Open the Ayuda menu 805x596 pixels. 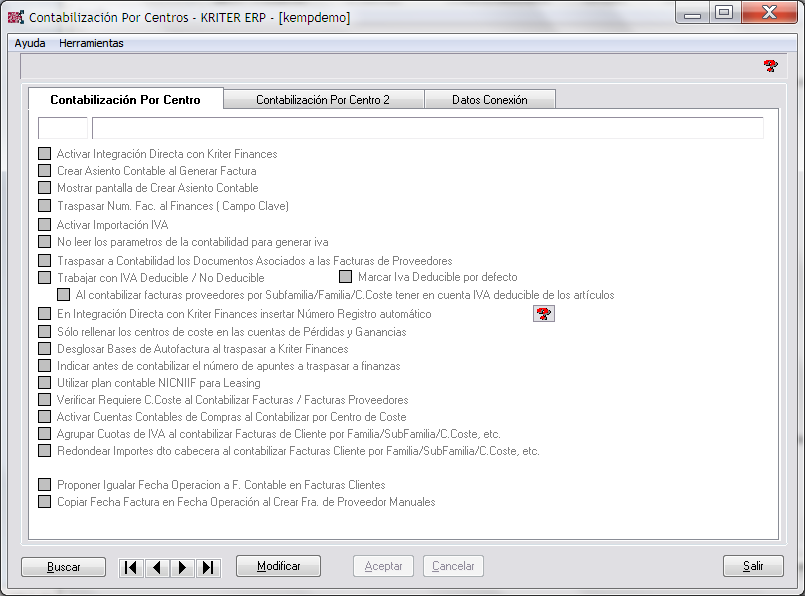[x=30, y=43]
